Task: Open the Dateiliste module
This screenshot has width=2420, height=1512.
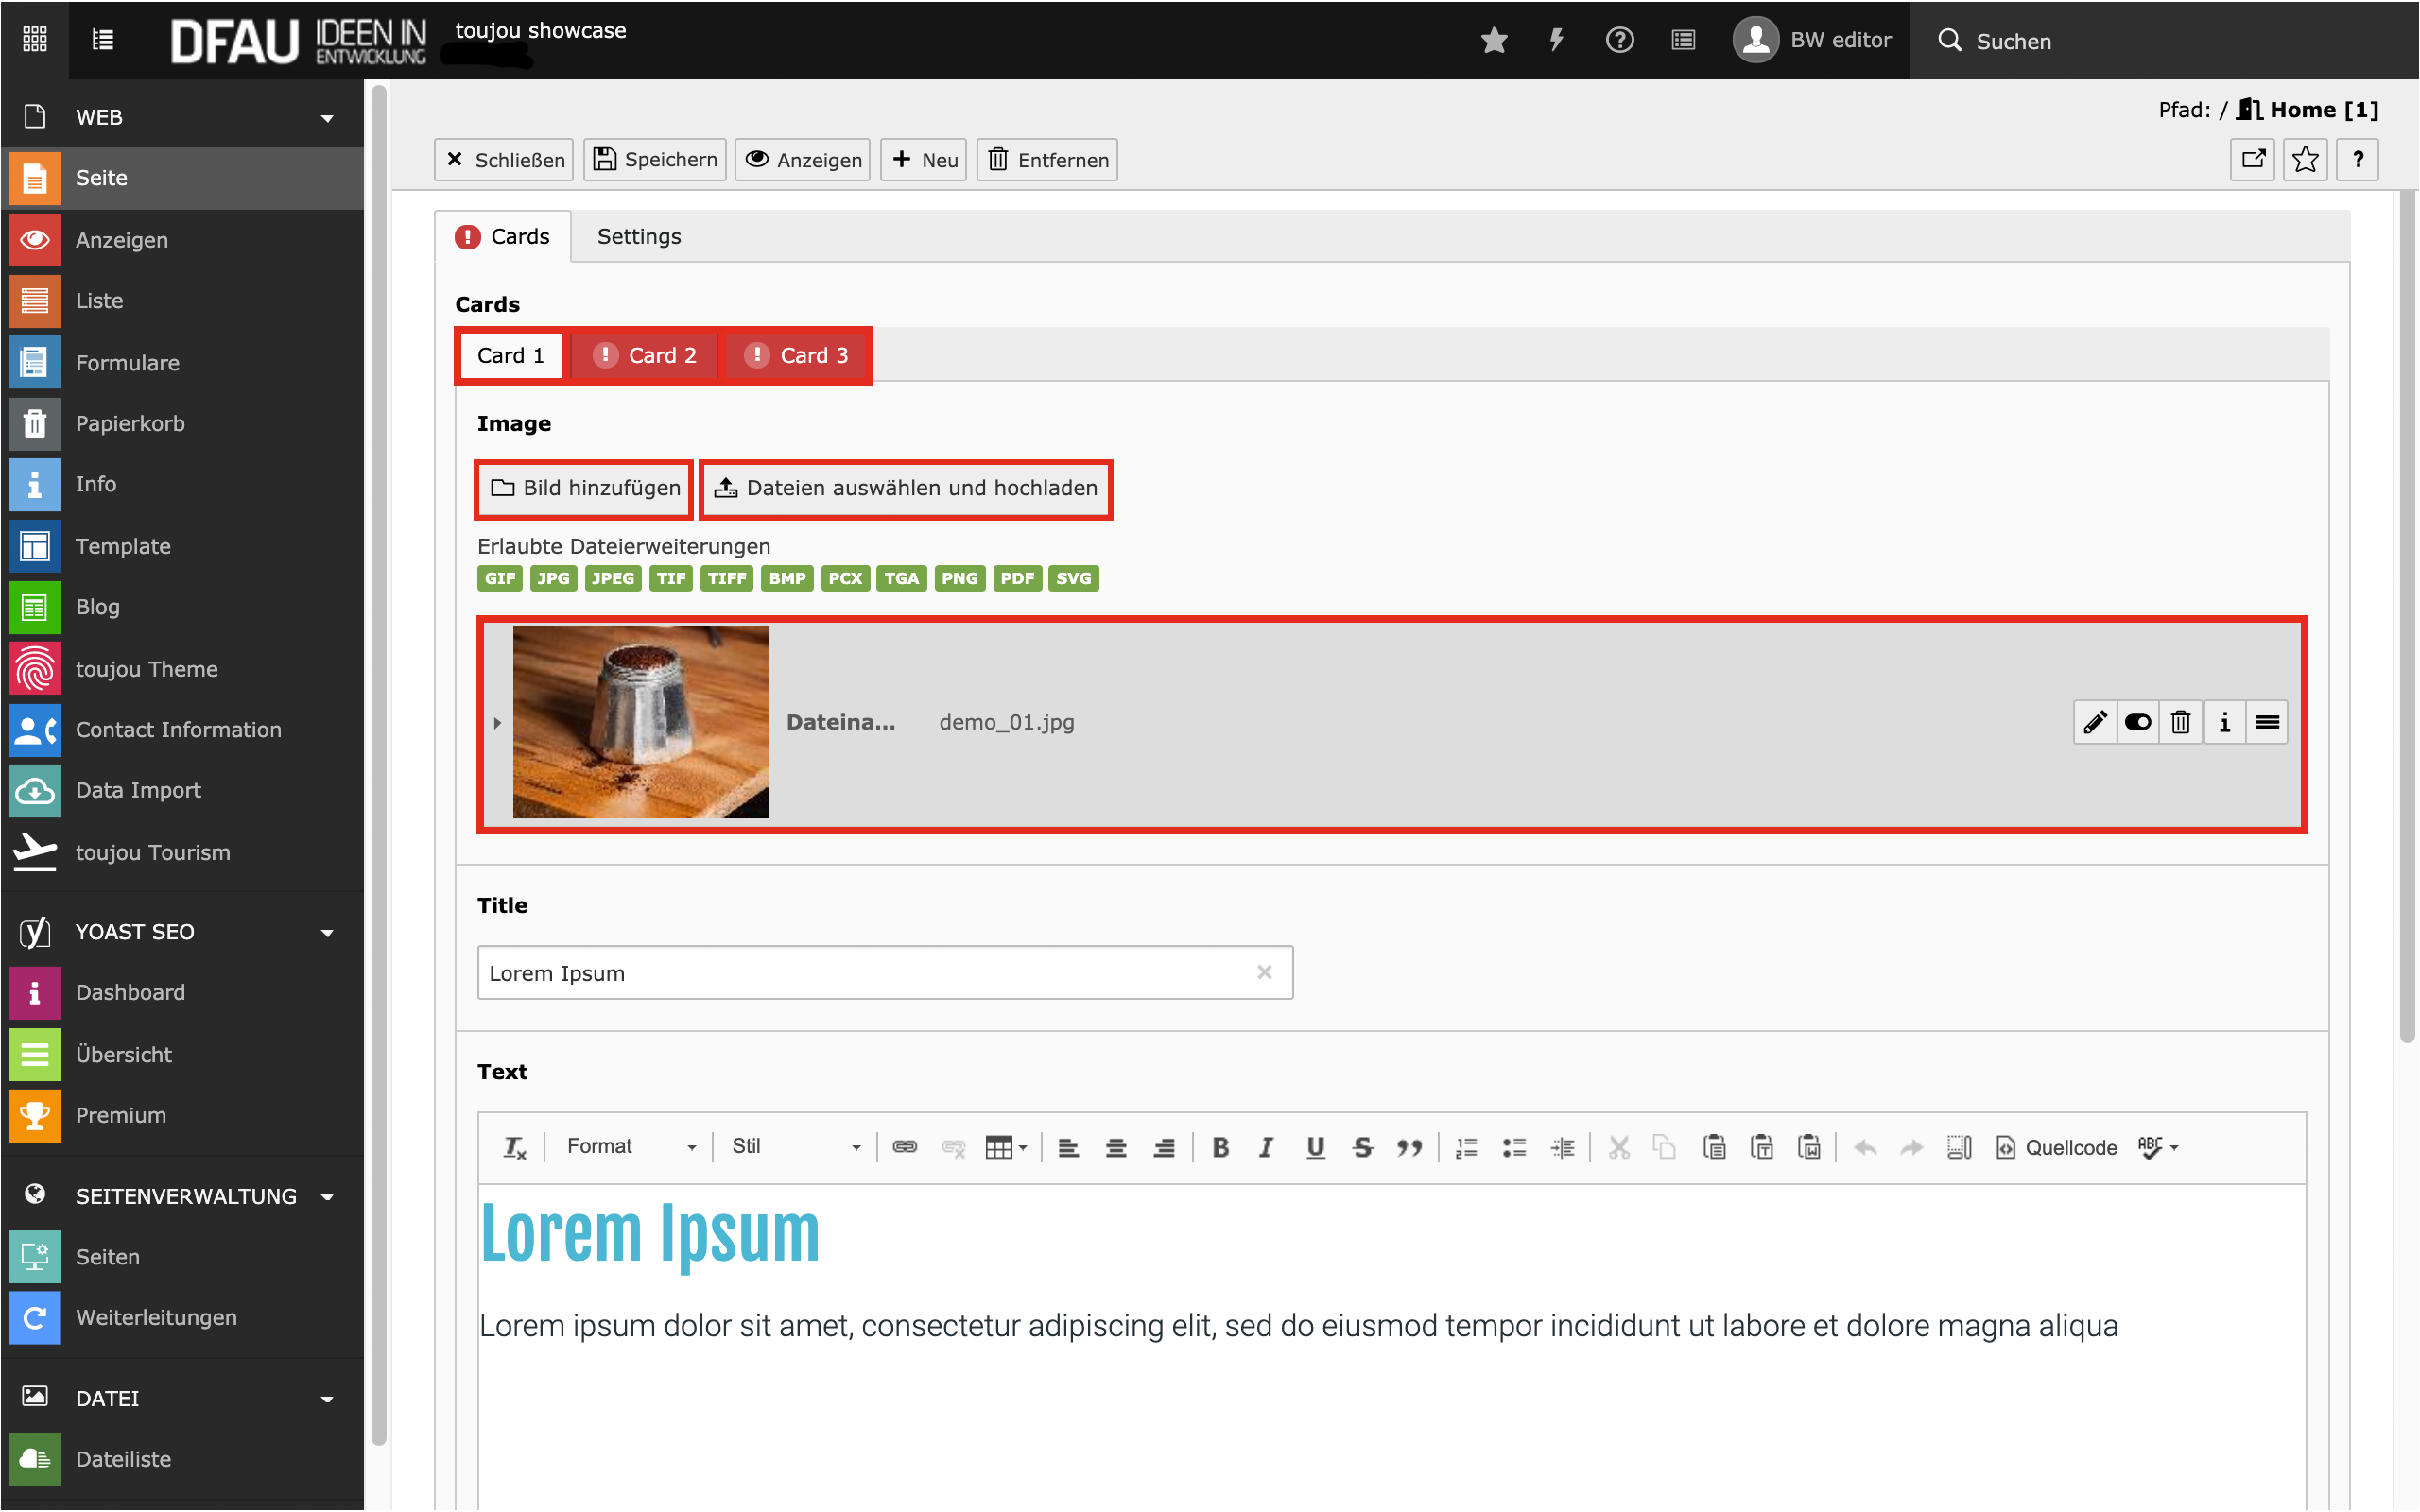Action: tap(182, 1459)
